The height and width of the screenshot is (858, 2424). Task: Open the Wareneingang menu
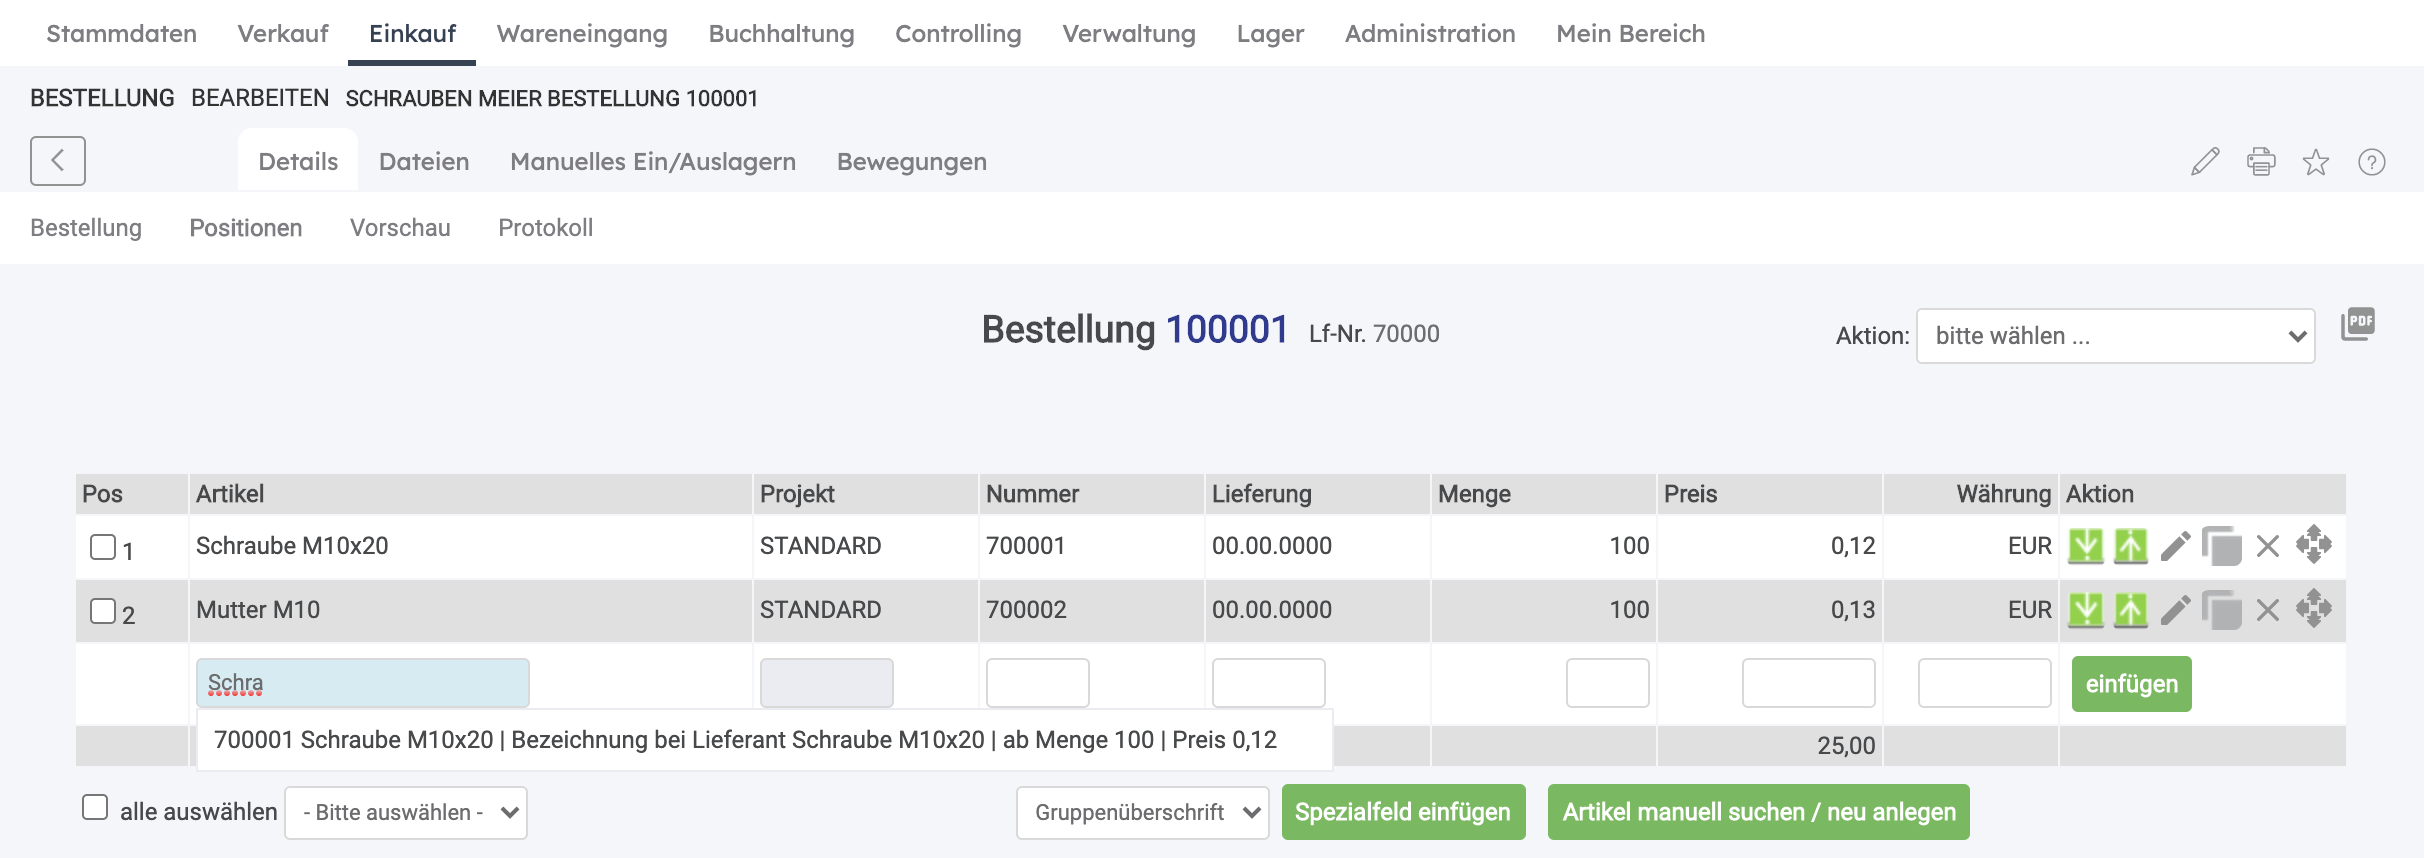pyautogui.click(x=581, y=34)
